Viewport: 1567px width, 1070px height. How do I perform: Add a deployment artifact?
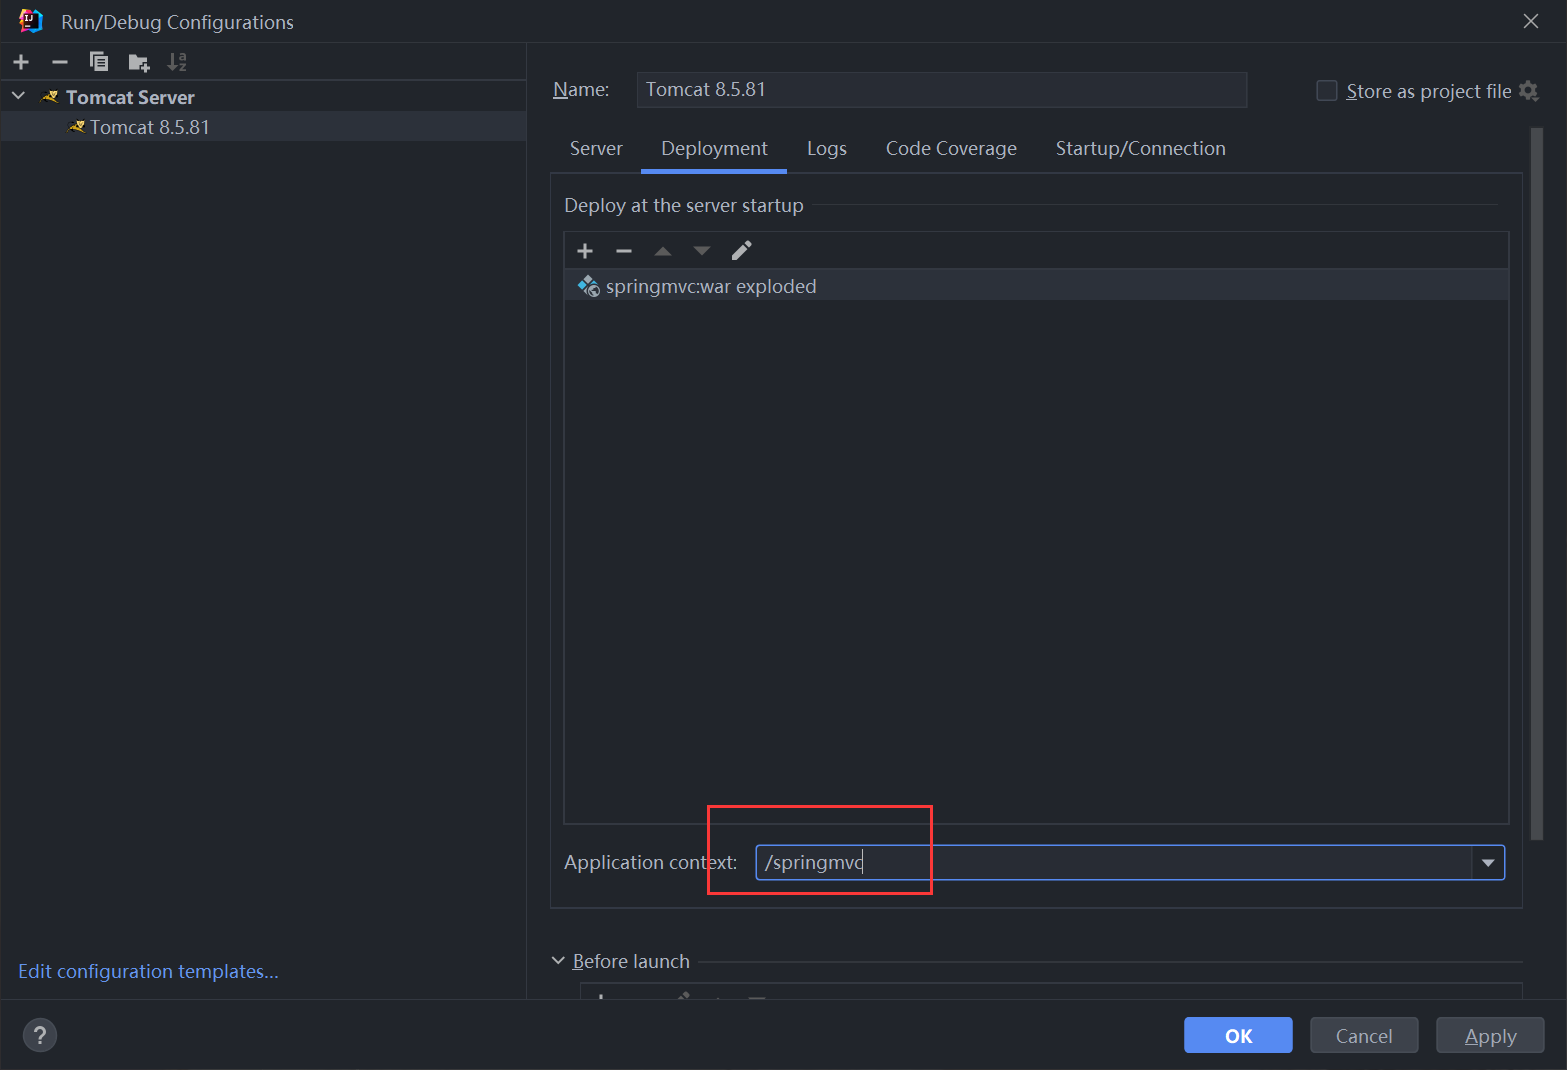click(585, 251)
